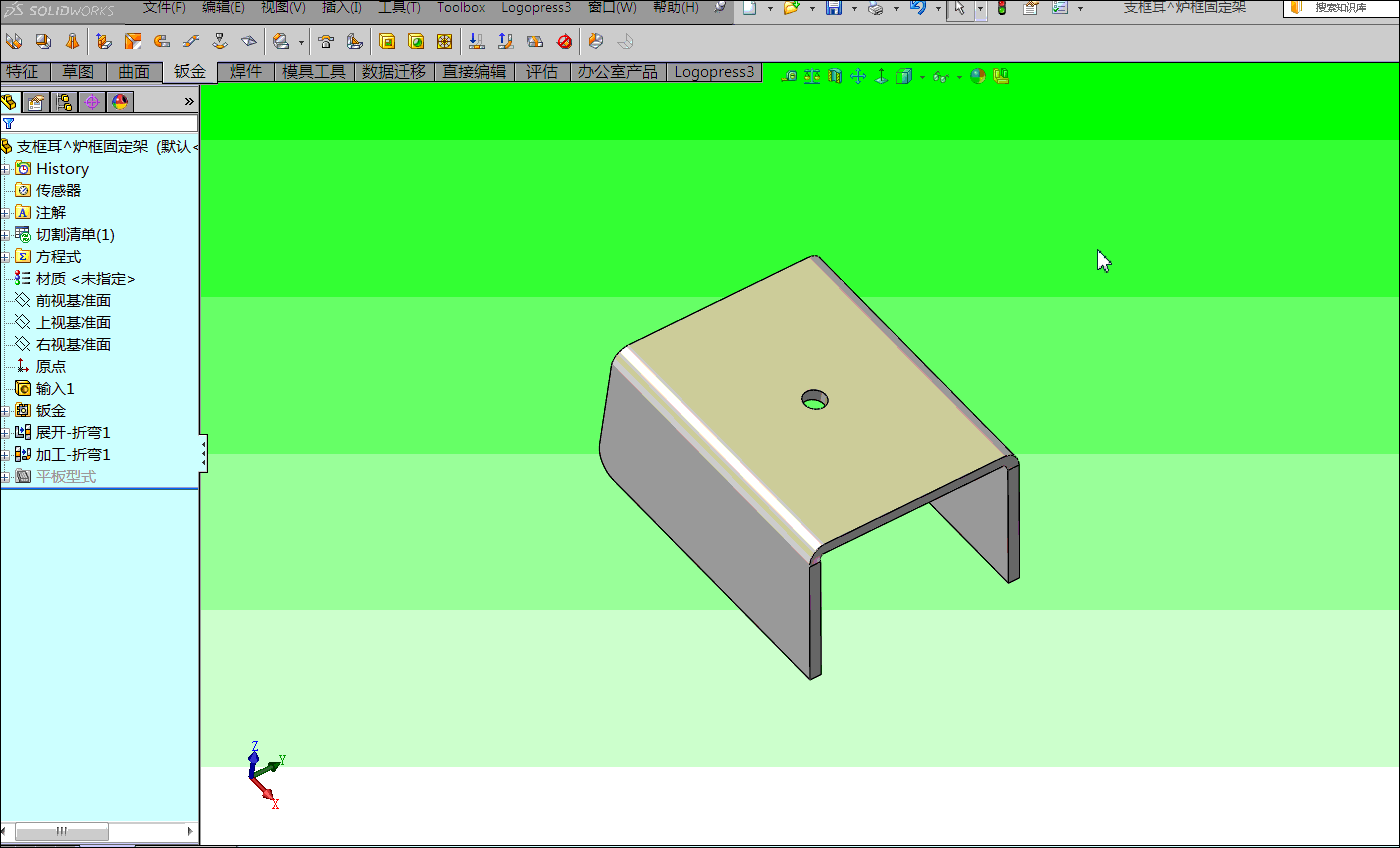Select the Hem tool icon
The image size is (1400, 848).
(162, 42)
